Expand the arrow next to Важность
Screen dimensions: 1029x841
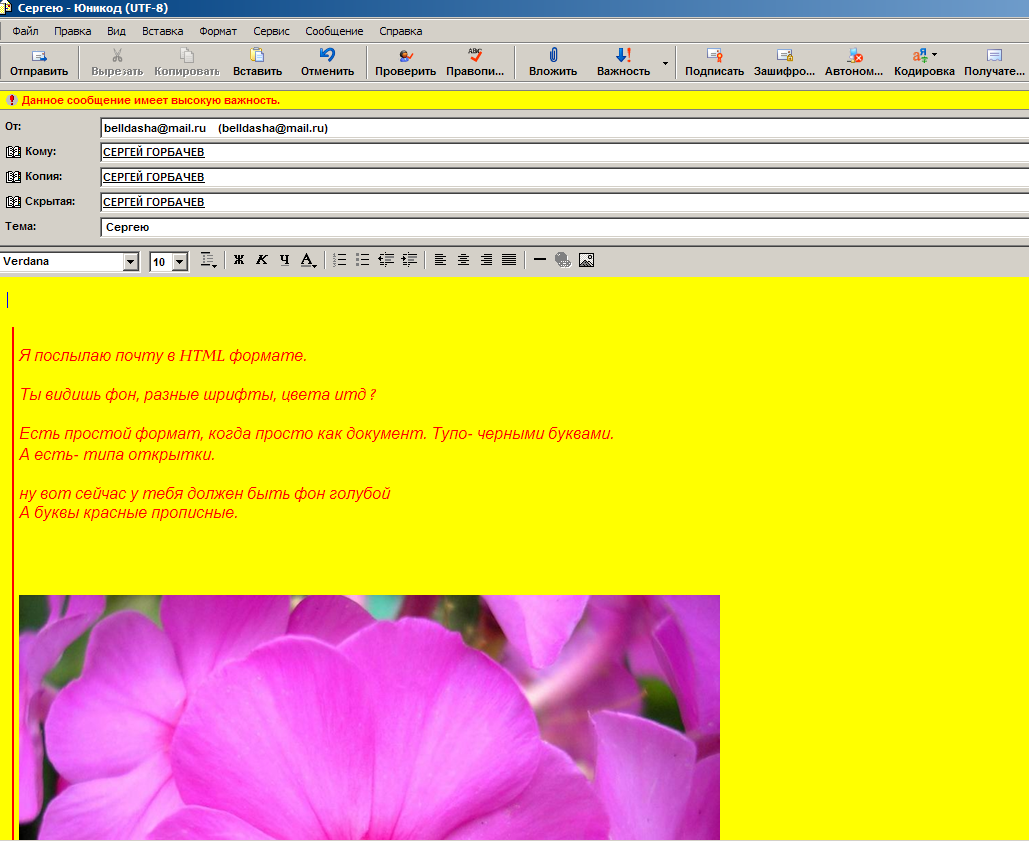(665, 63)
